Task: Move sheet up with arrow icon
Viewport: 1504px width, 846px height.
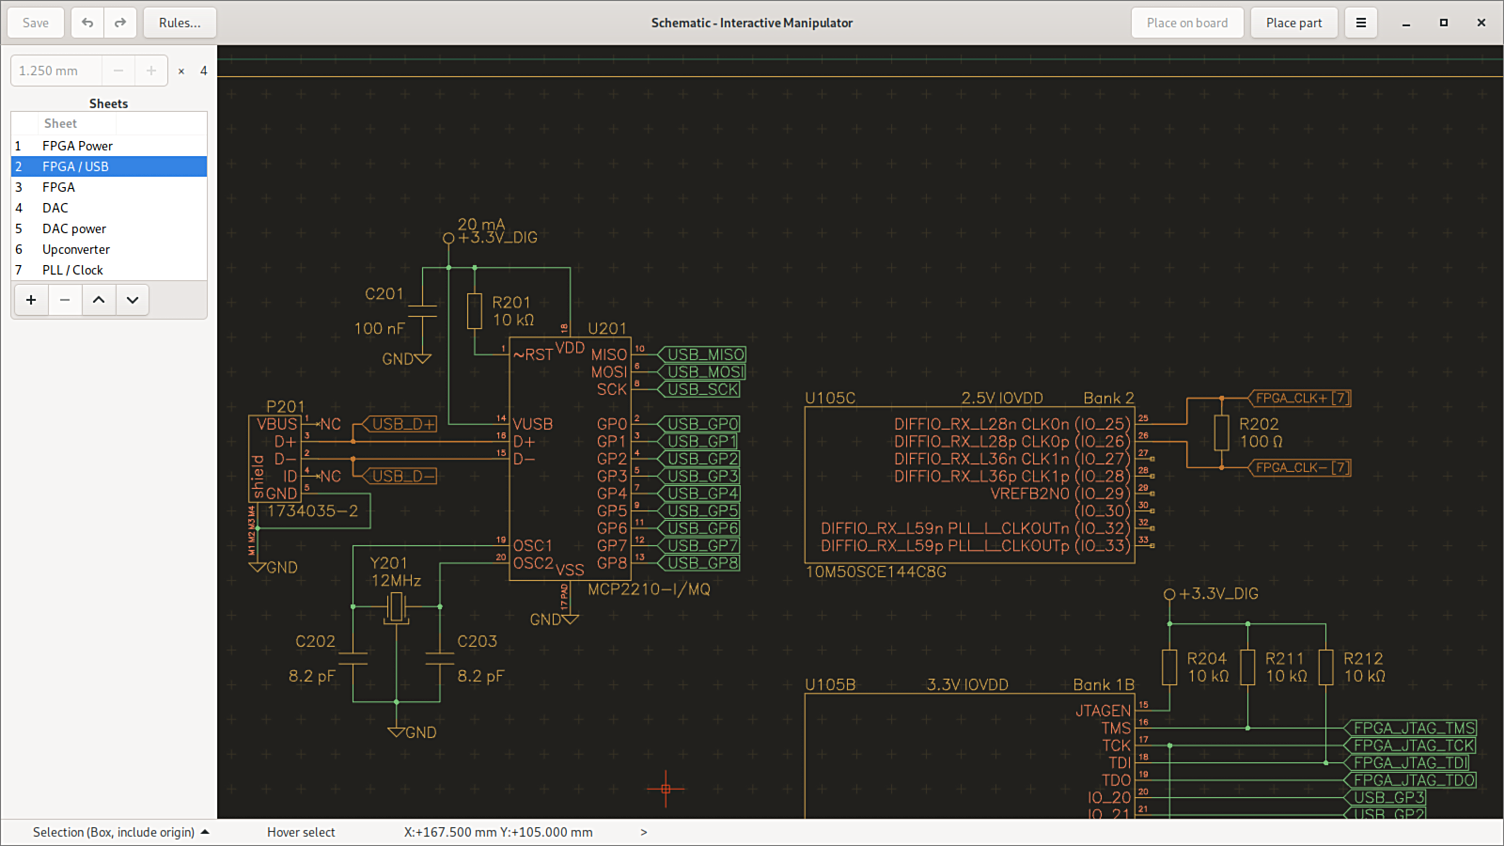Action: [x=98, y=300]
